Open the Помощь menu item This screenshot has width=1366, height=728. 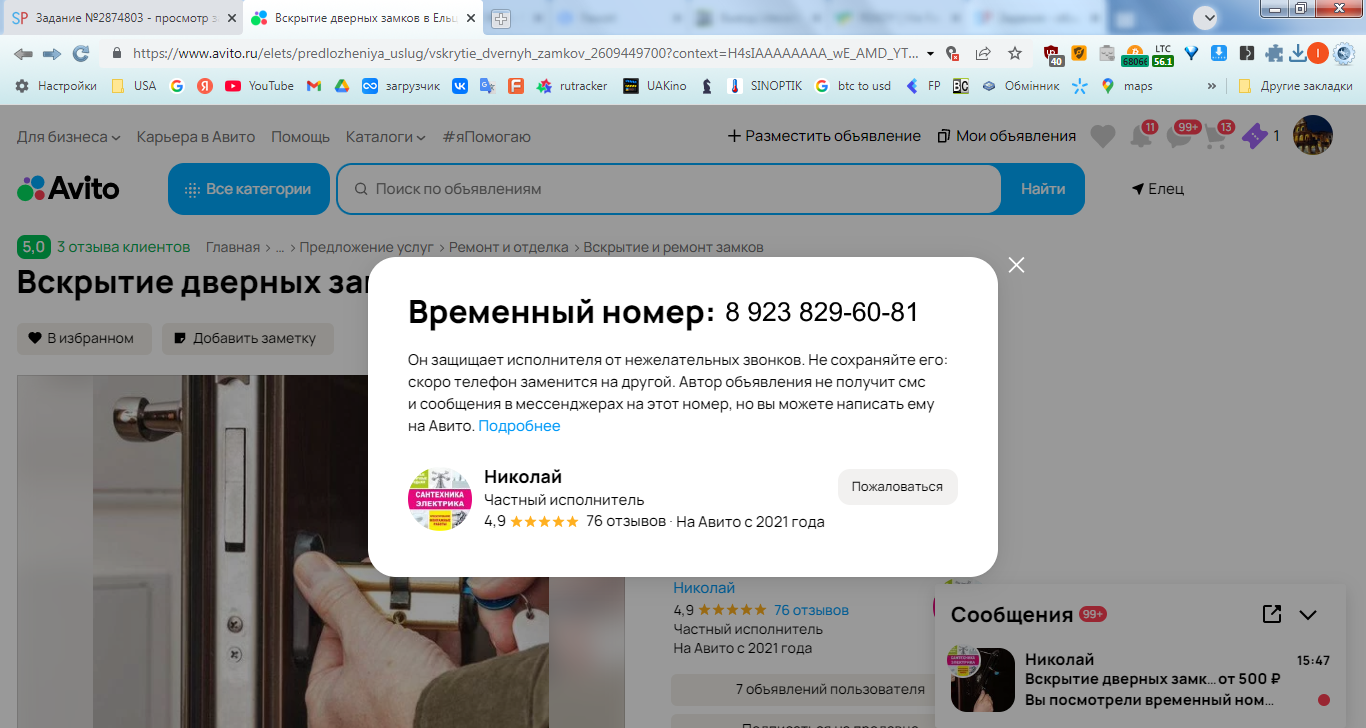[x=300, y=136]
